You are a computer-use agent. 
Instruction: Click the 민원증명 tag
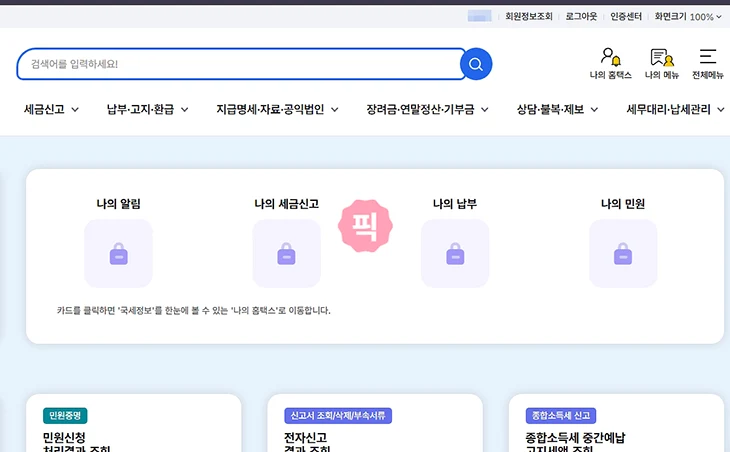[x=65, y=415]
